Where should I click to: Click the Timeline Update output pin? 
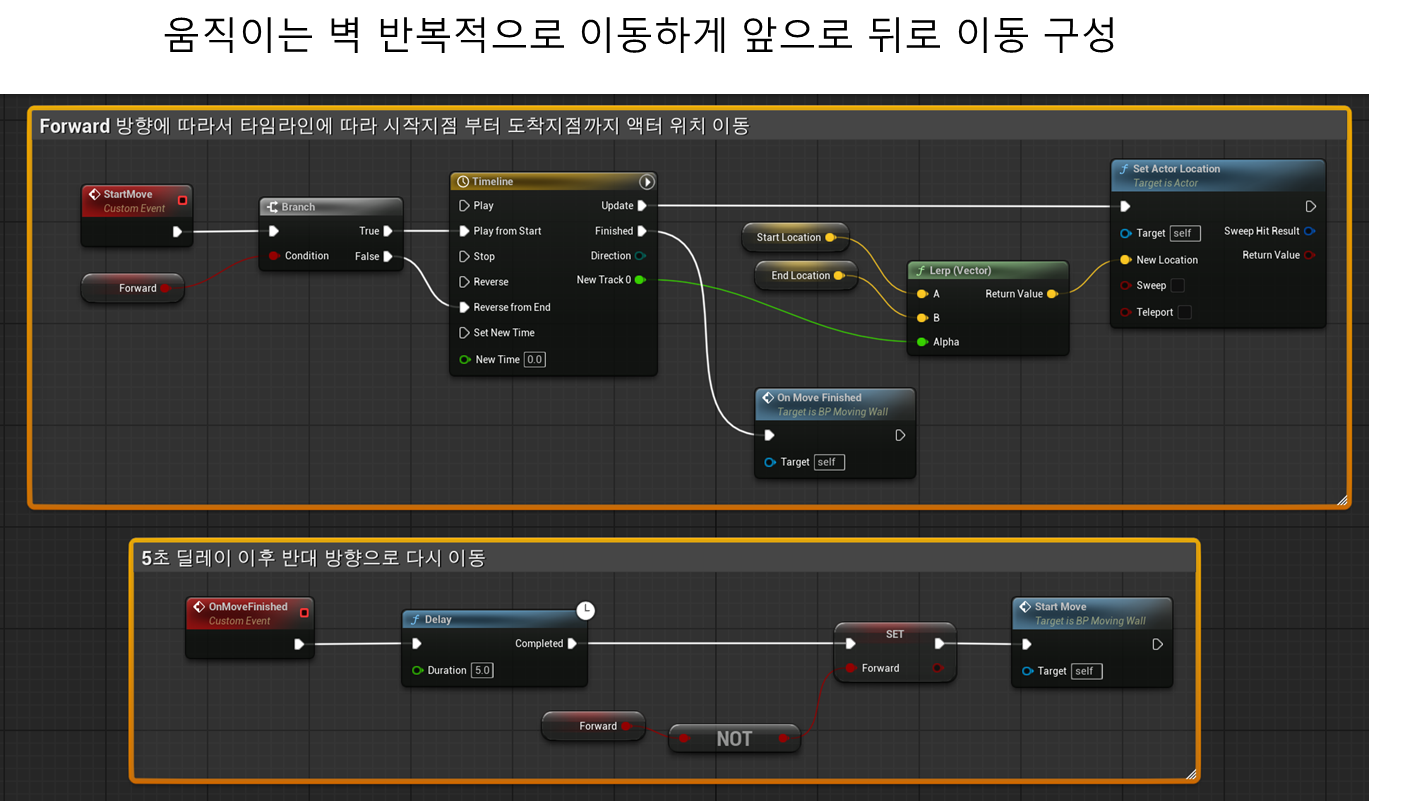[x=642, y=206]
